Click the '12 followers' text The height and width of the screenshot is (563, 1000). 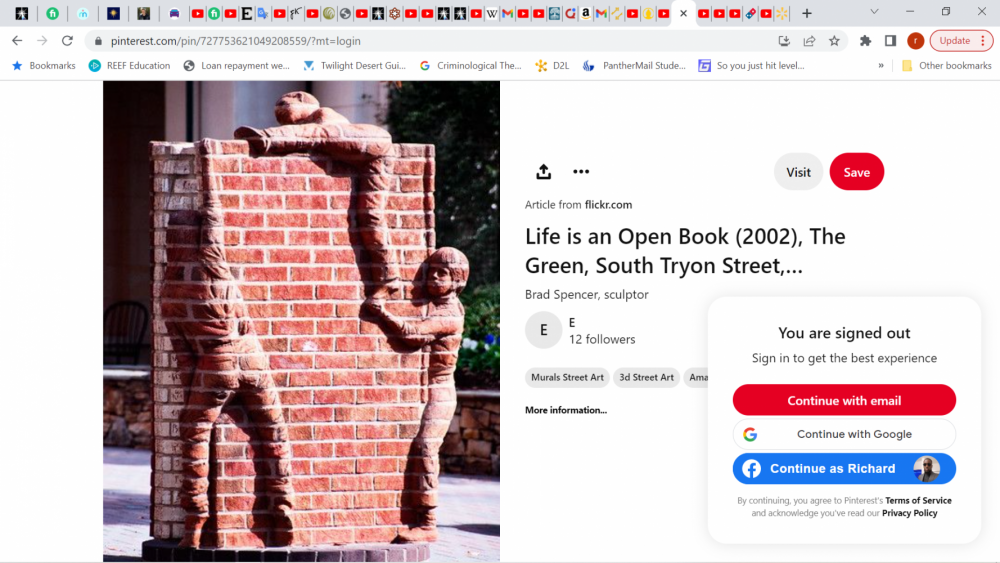click(602, 339)
